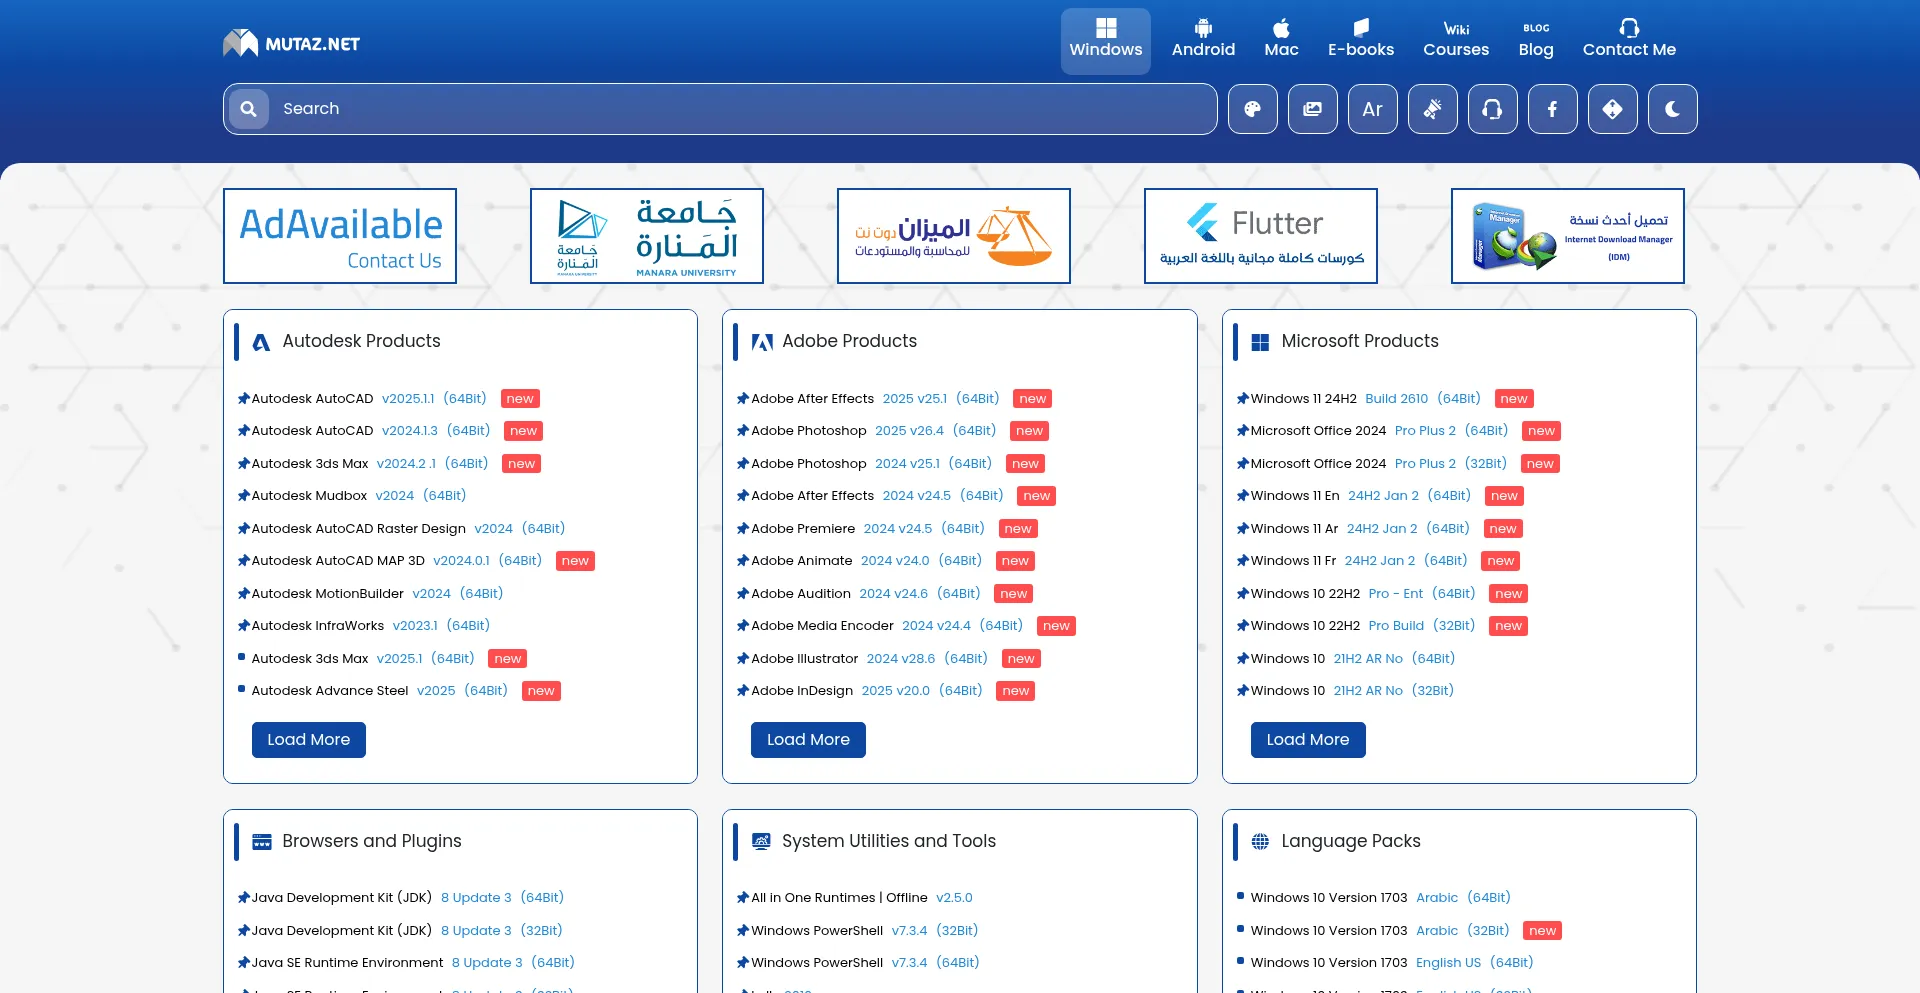Open the Al-Mizan accounting banner
This screenshot has width=1920, height=993.
click(x=954, y=236)
